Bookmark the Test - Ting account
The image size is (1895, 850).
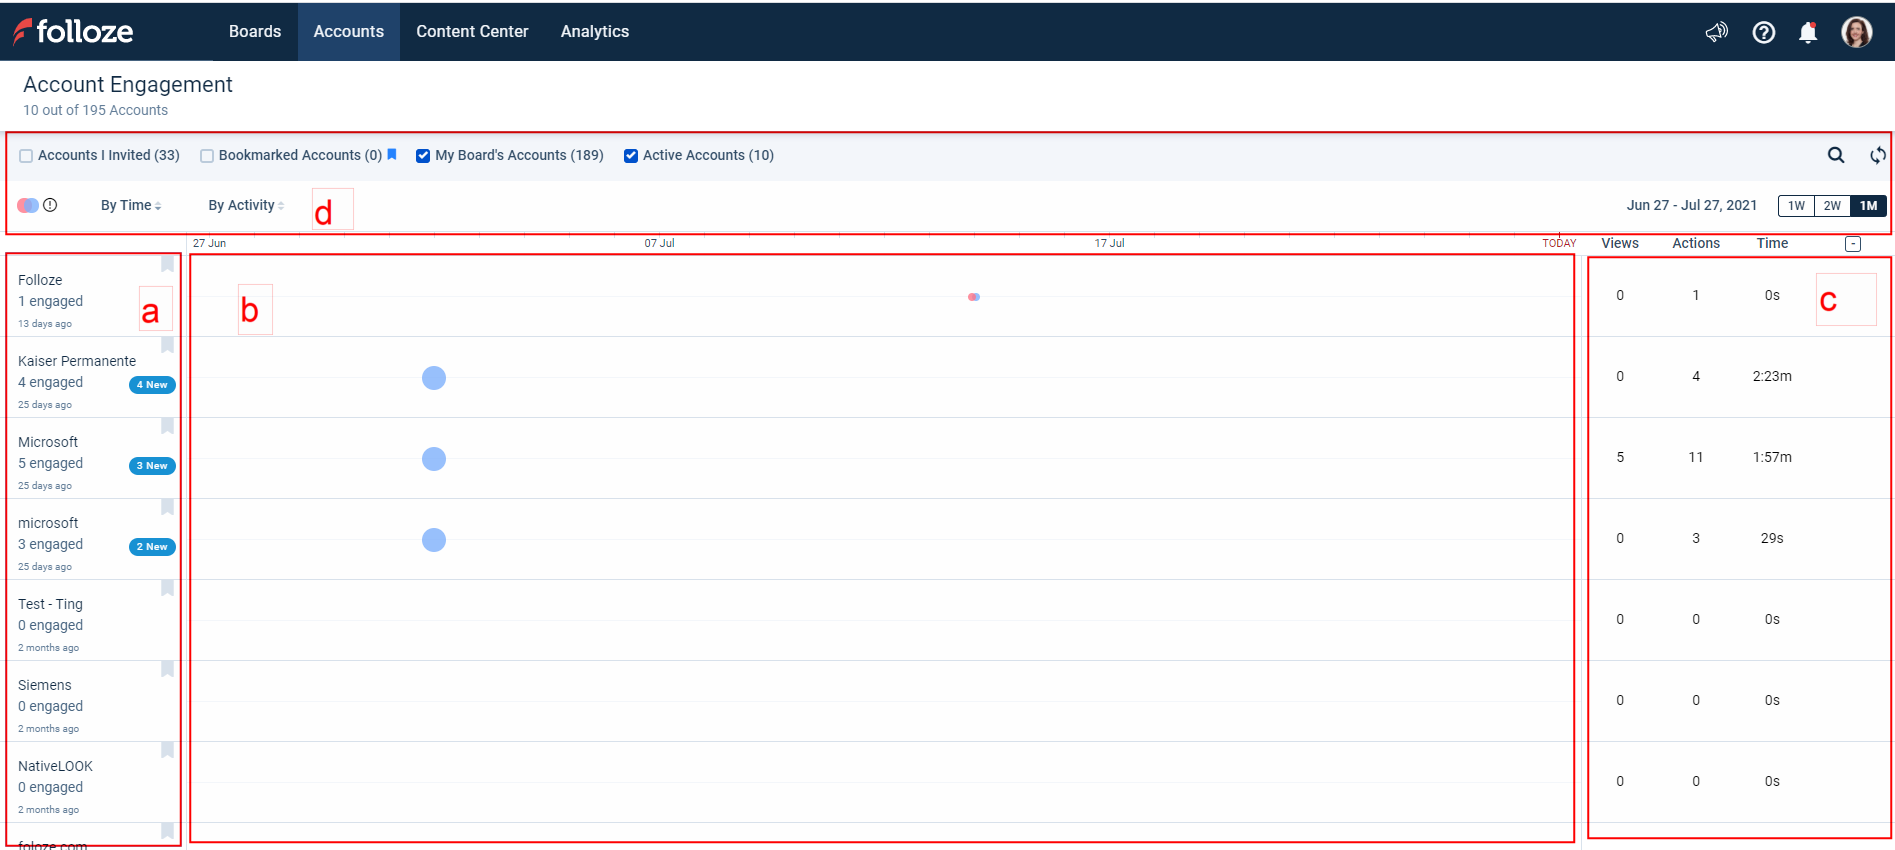(x=168, y=588)
